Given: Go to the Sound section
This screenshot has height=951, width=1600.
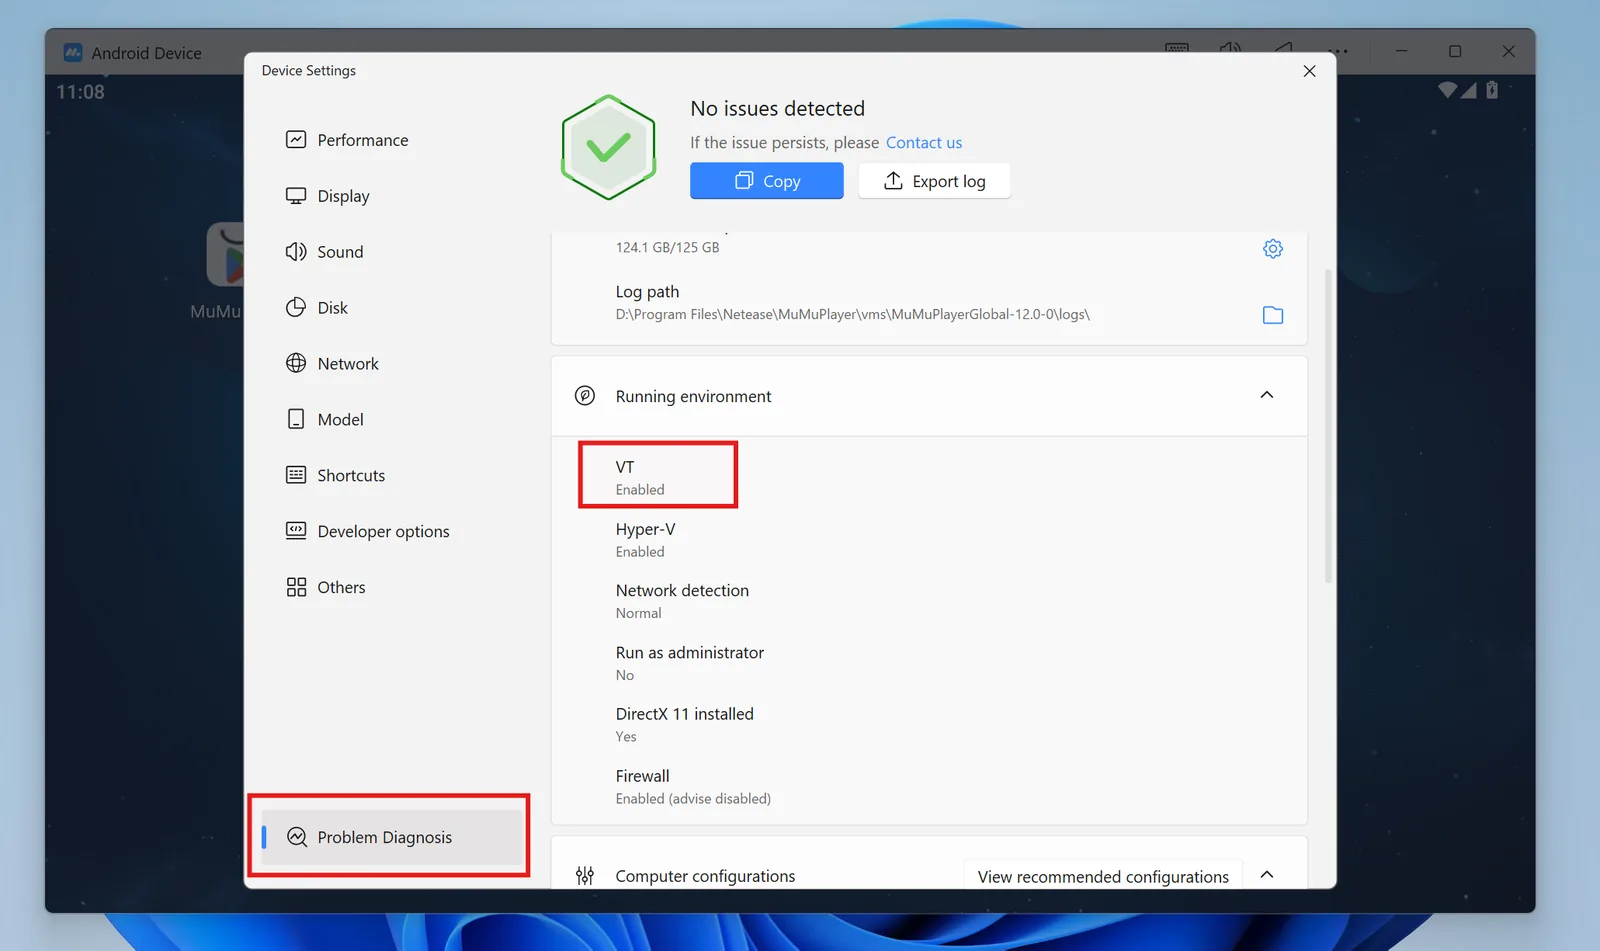Looking at the screenshot, I should pyautogui.click(x=325, y=252).
